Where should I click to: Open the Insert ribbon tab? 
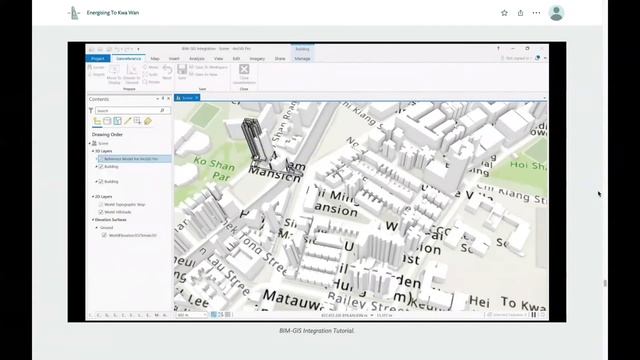tap(174, 59)
